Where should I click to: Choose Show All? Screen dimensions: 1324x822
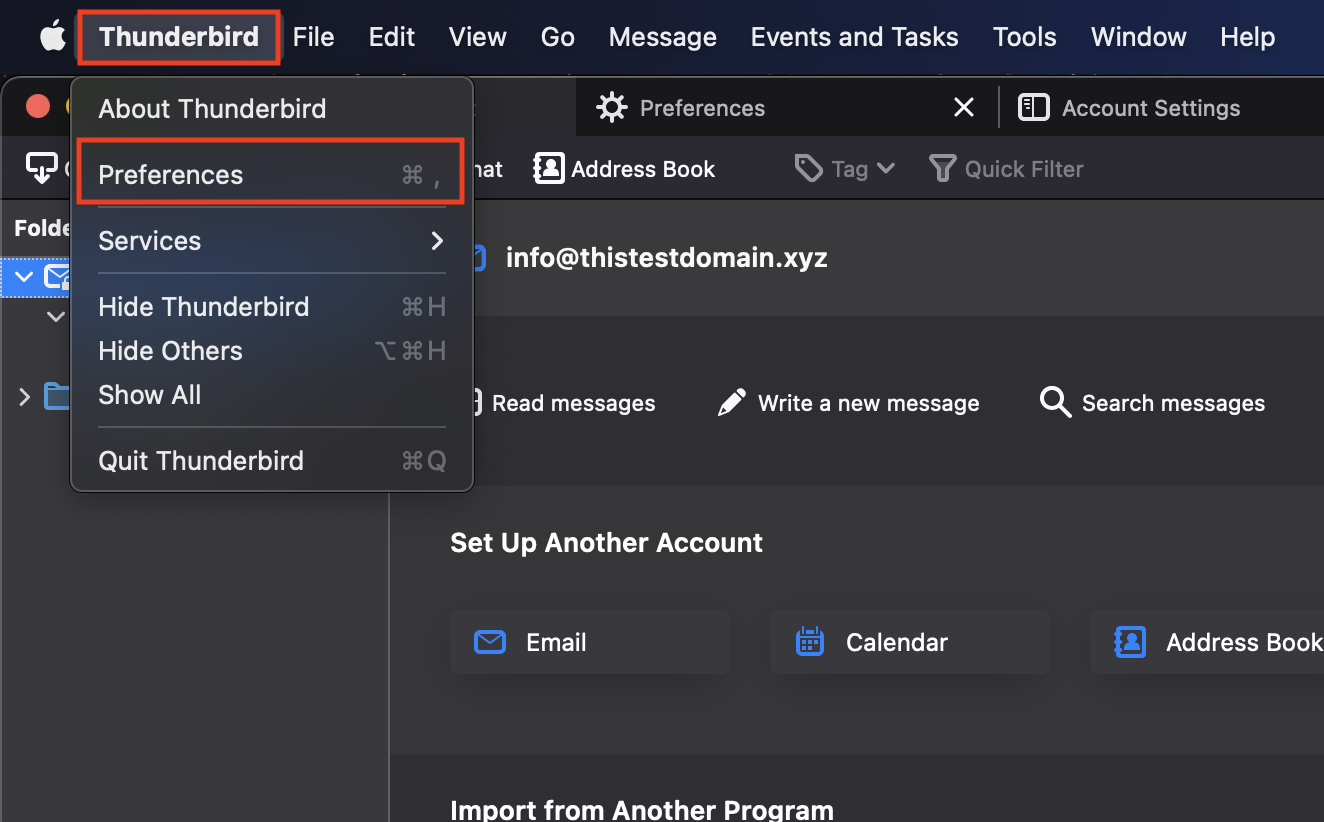point(271,395)
